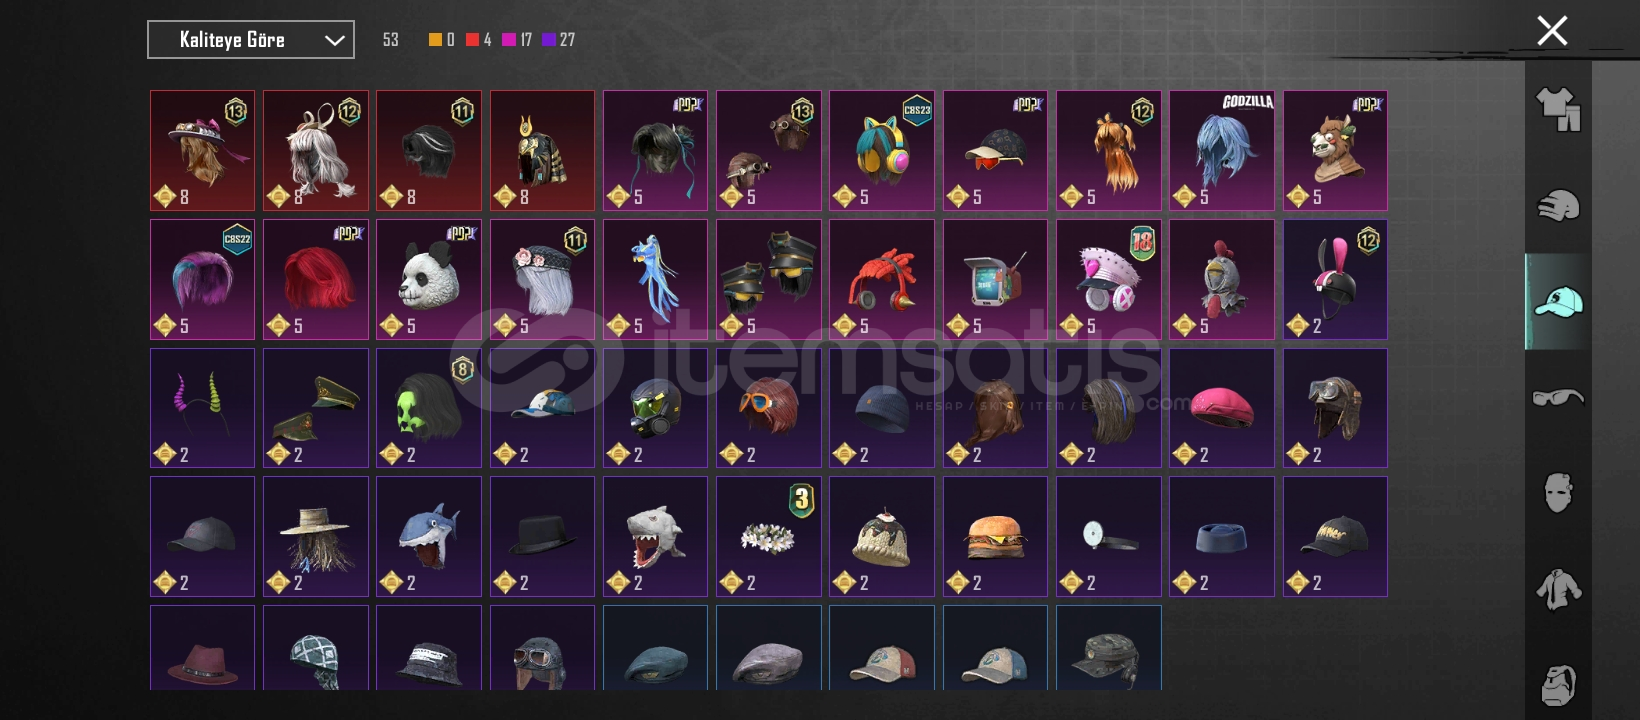Open the face mask category icon
The image size is (1640, 720).
(1558, 492)
